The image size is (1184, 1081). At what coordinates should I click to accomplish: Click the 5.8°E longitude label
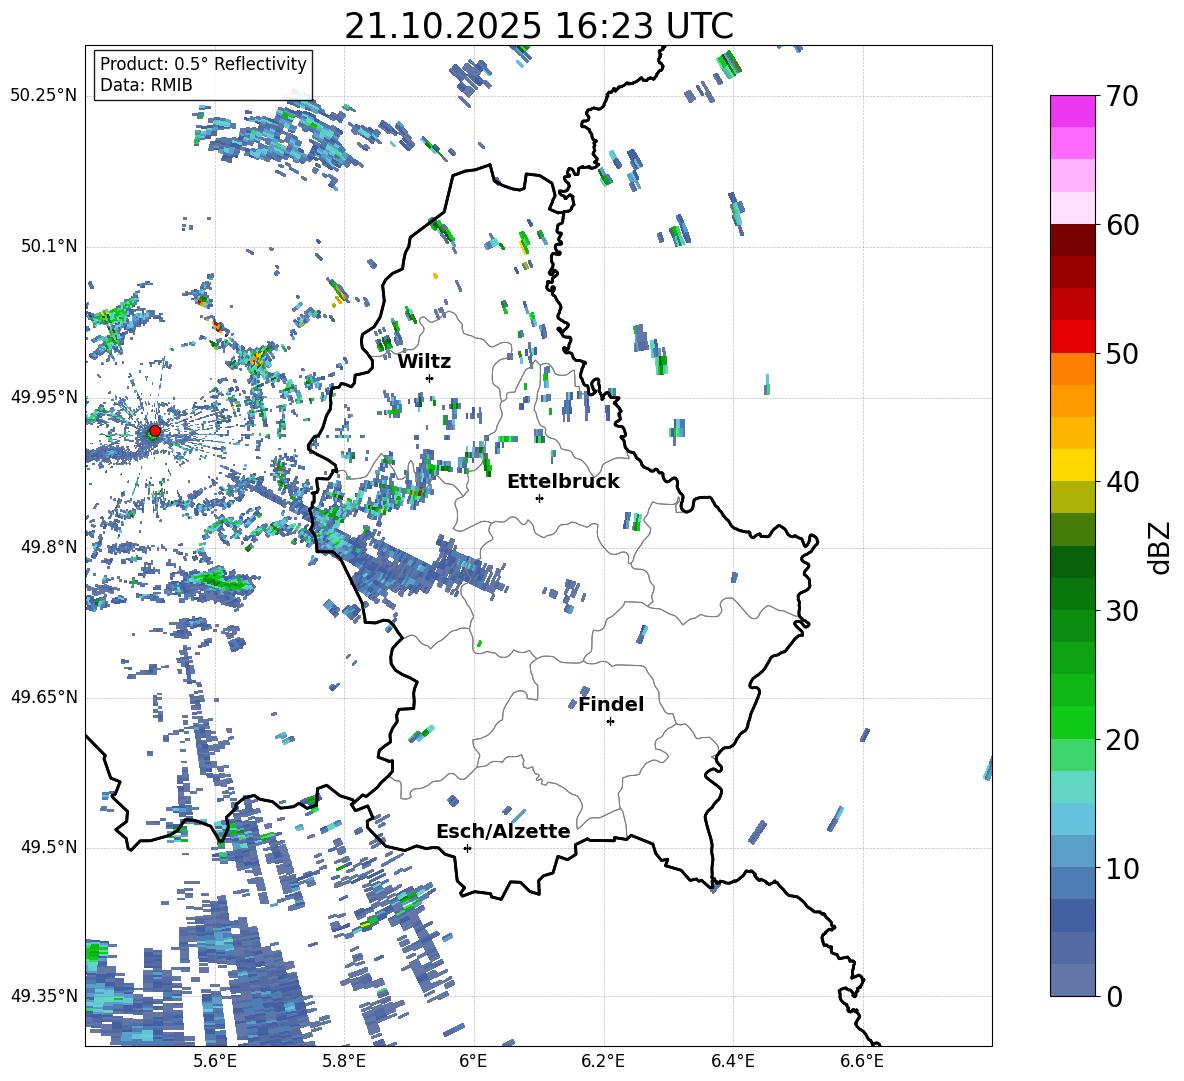pos(344,1062)
